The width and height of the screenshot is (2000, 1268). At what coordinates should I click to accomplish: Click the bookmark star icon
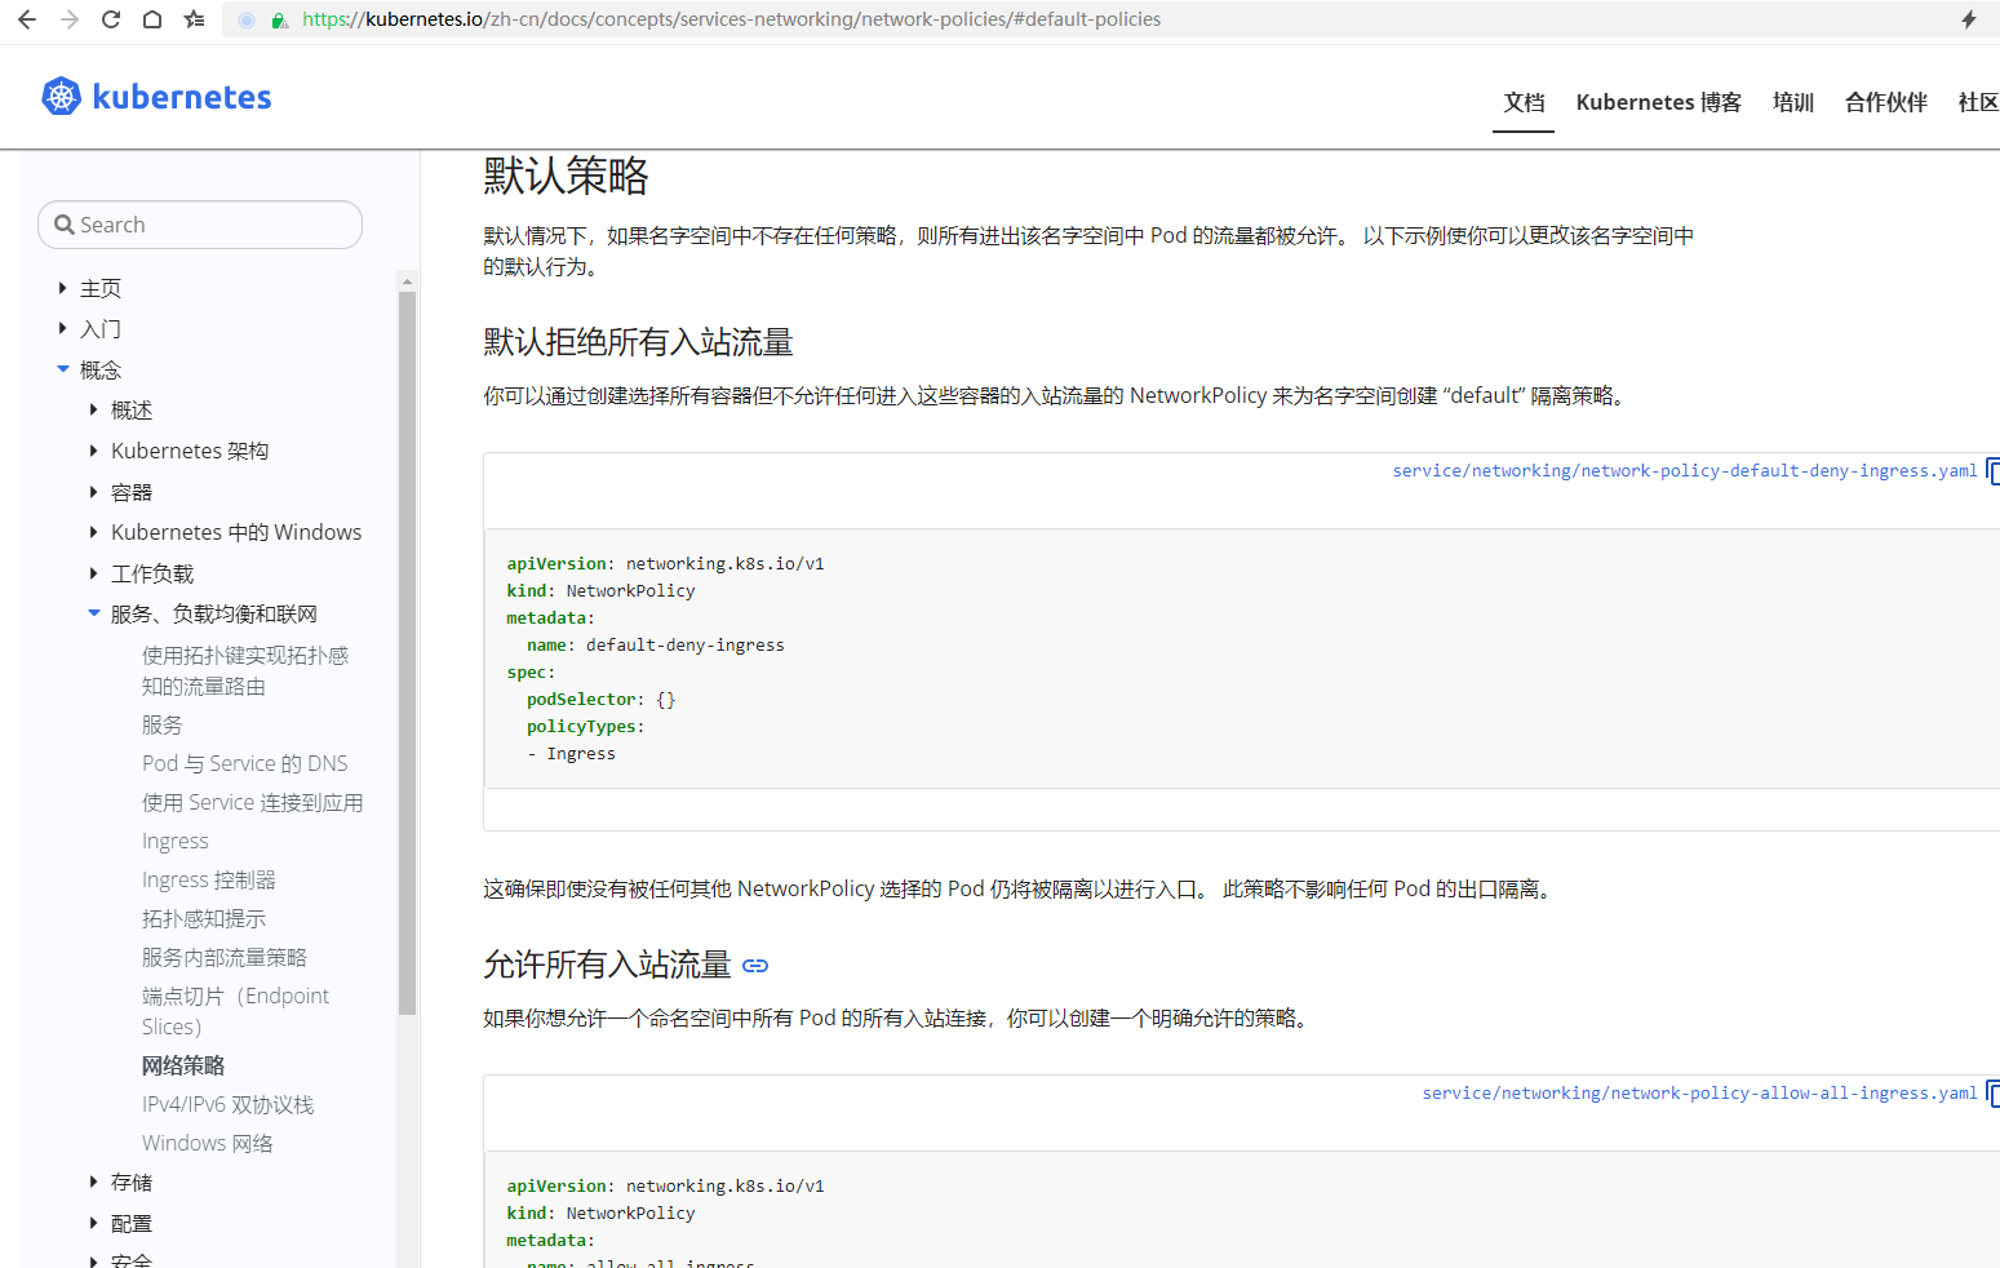(x=194, y=19)
